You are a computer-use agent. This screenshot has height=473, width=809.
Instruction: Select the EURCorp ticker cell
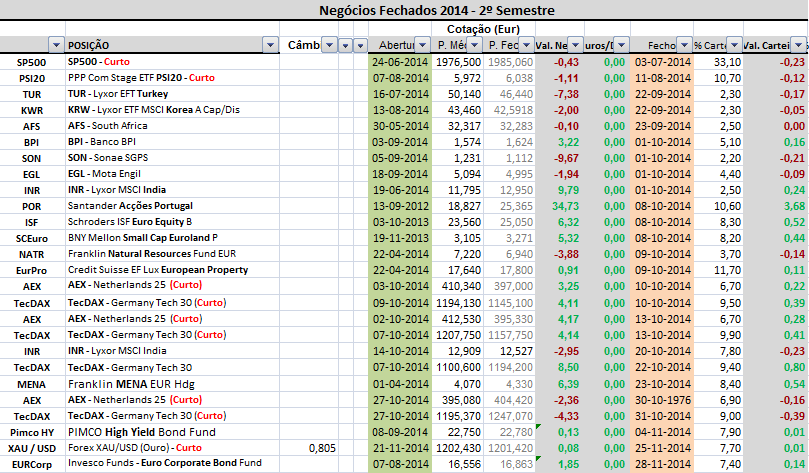(32, 464)
